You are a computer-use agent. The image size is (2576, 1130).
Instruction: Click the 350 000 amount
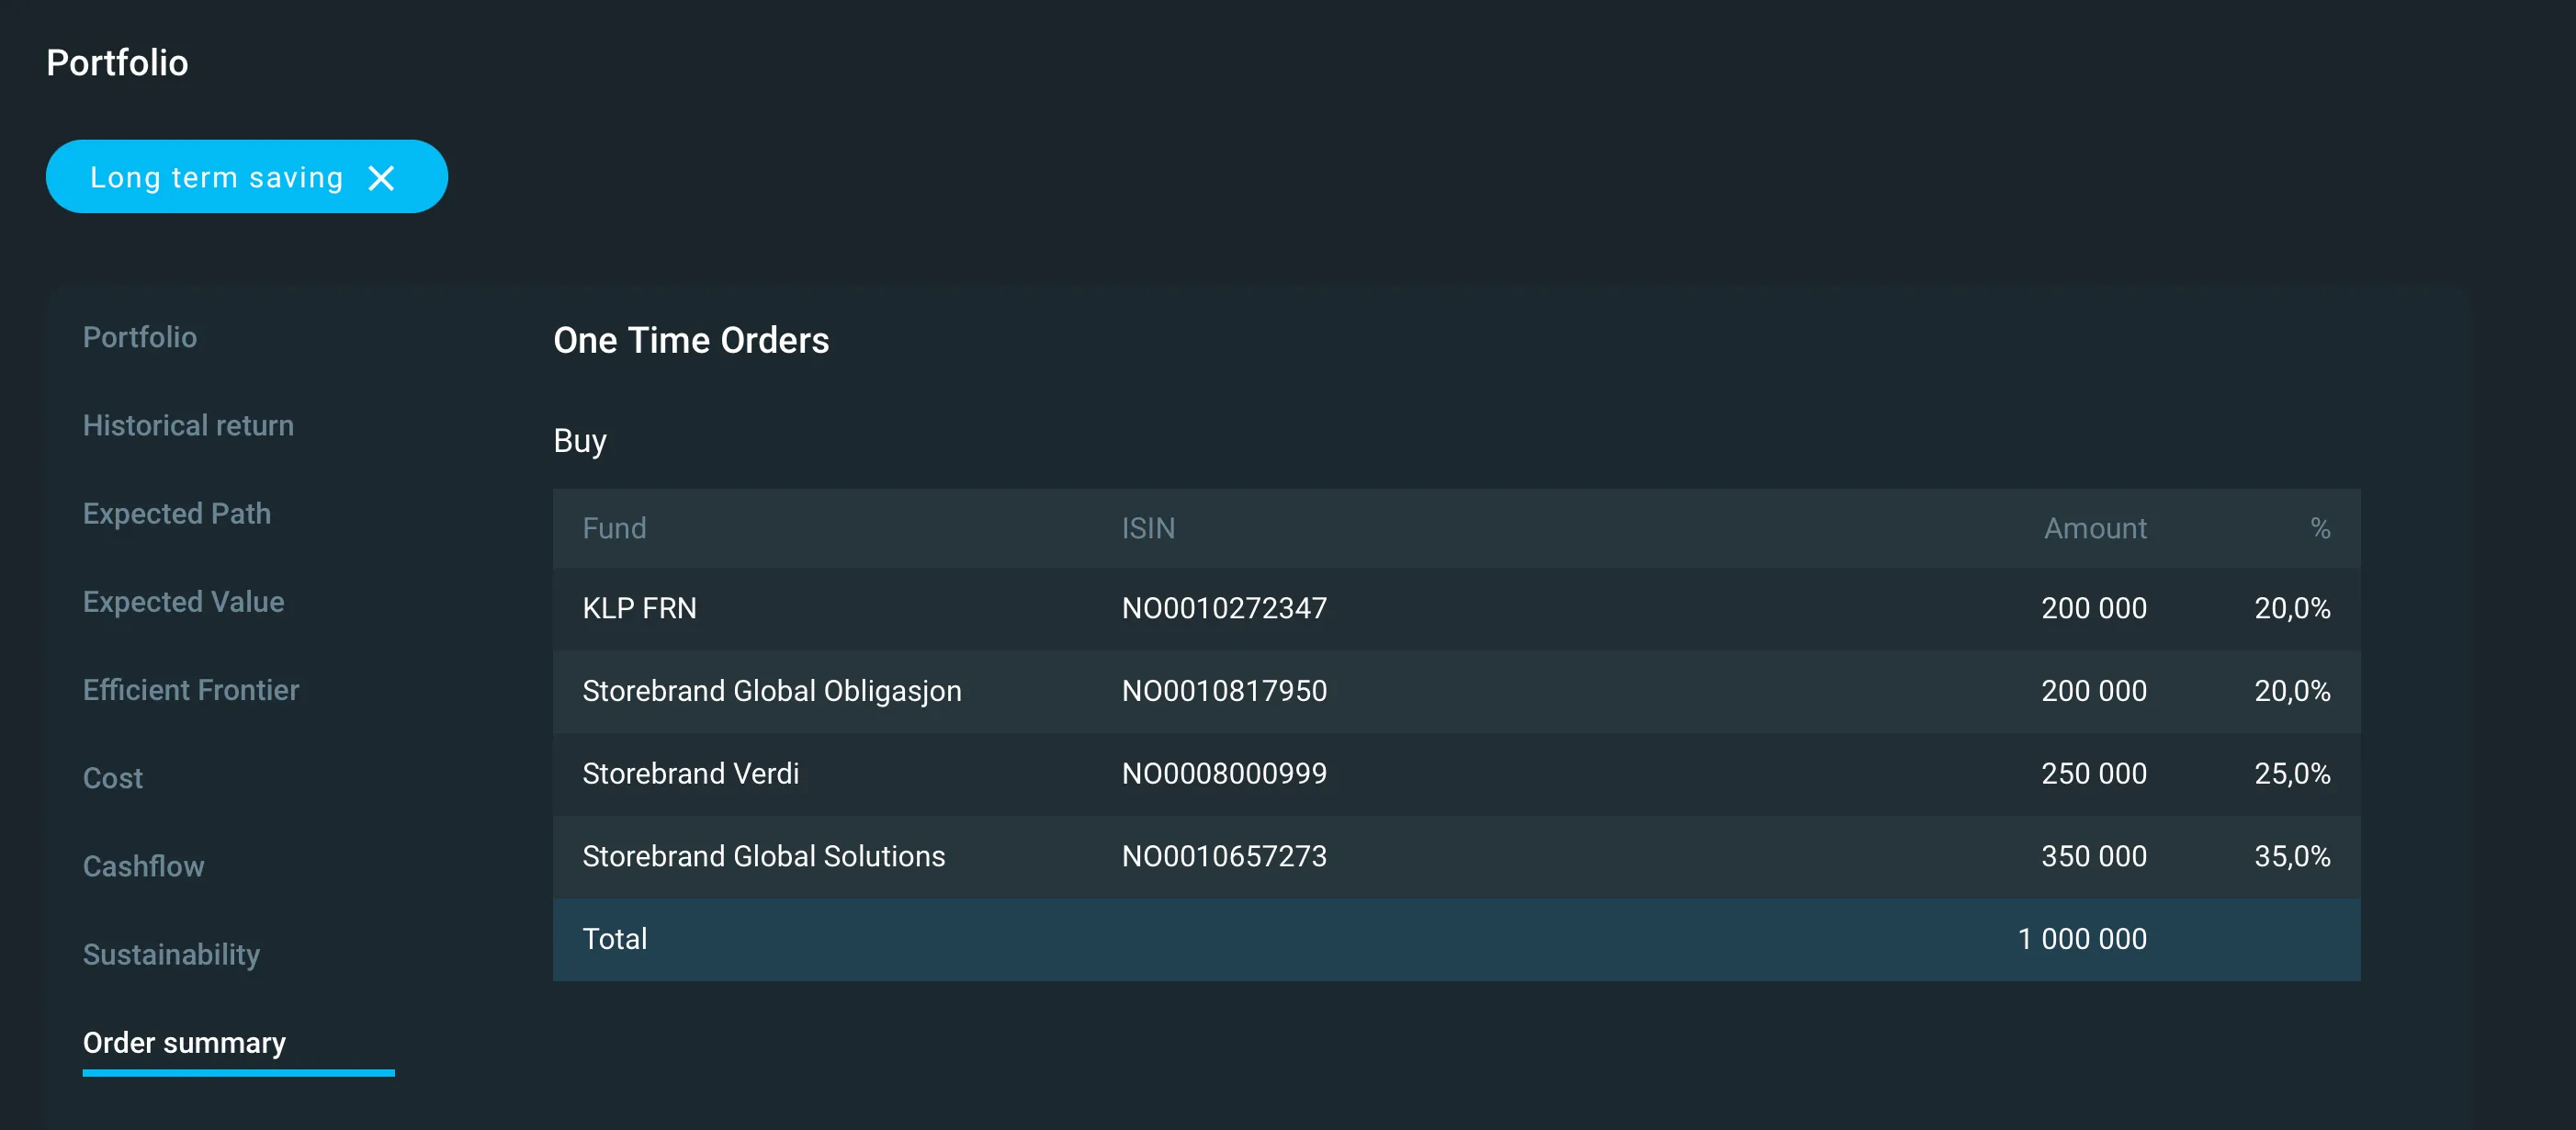2094,856
